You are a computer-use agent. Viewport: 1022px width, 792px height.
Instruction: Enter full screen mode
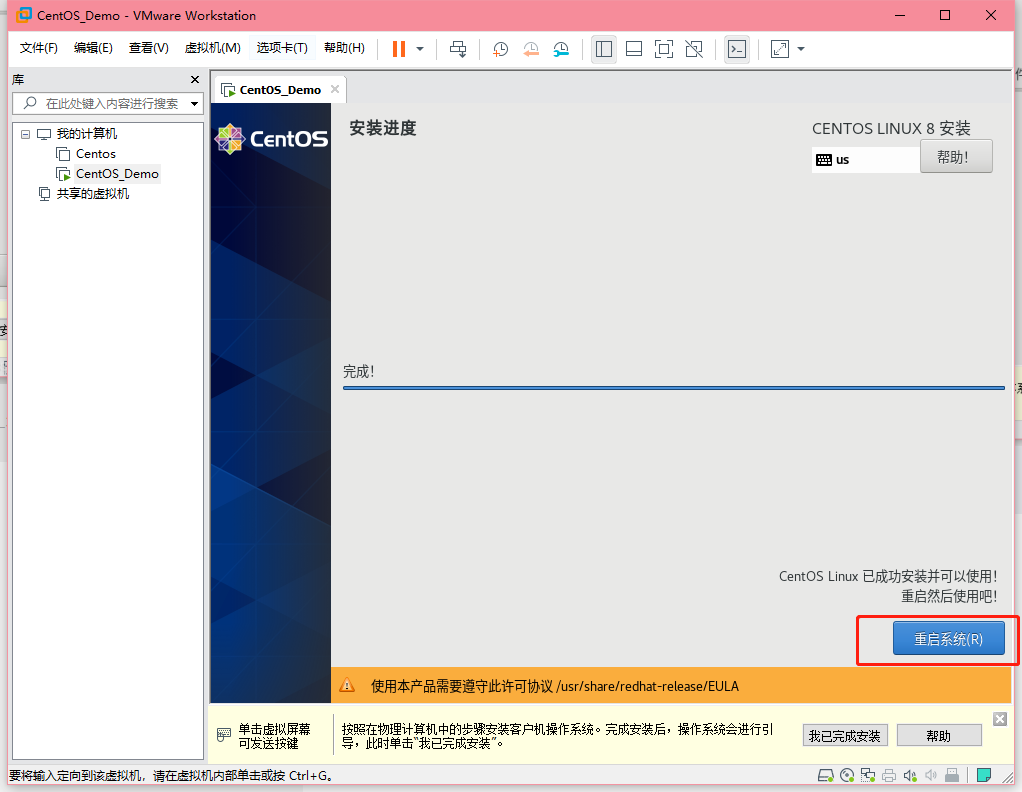tap(664, 49)
